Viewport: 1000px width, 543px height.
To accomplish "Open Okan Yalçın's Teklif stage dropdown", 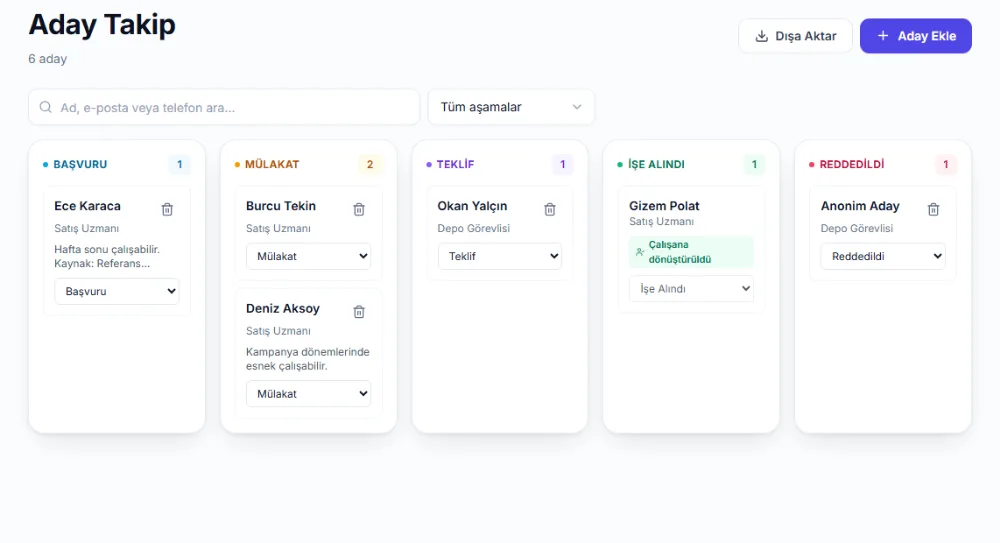I will [x=500, y=256].
